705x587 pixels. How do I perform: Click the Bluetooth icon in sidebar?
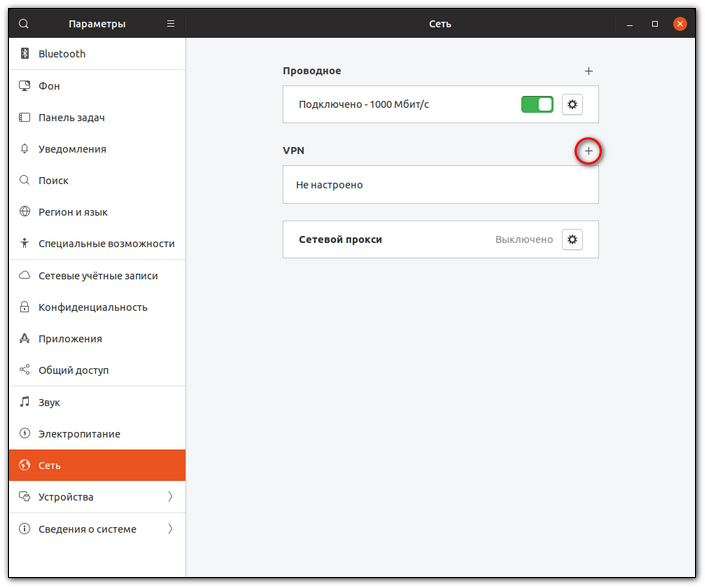25,54
